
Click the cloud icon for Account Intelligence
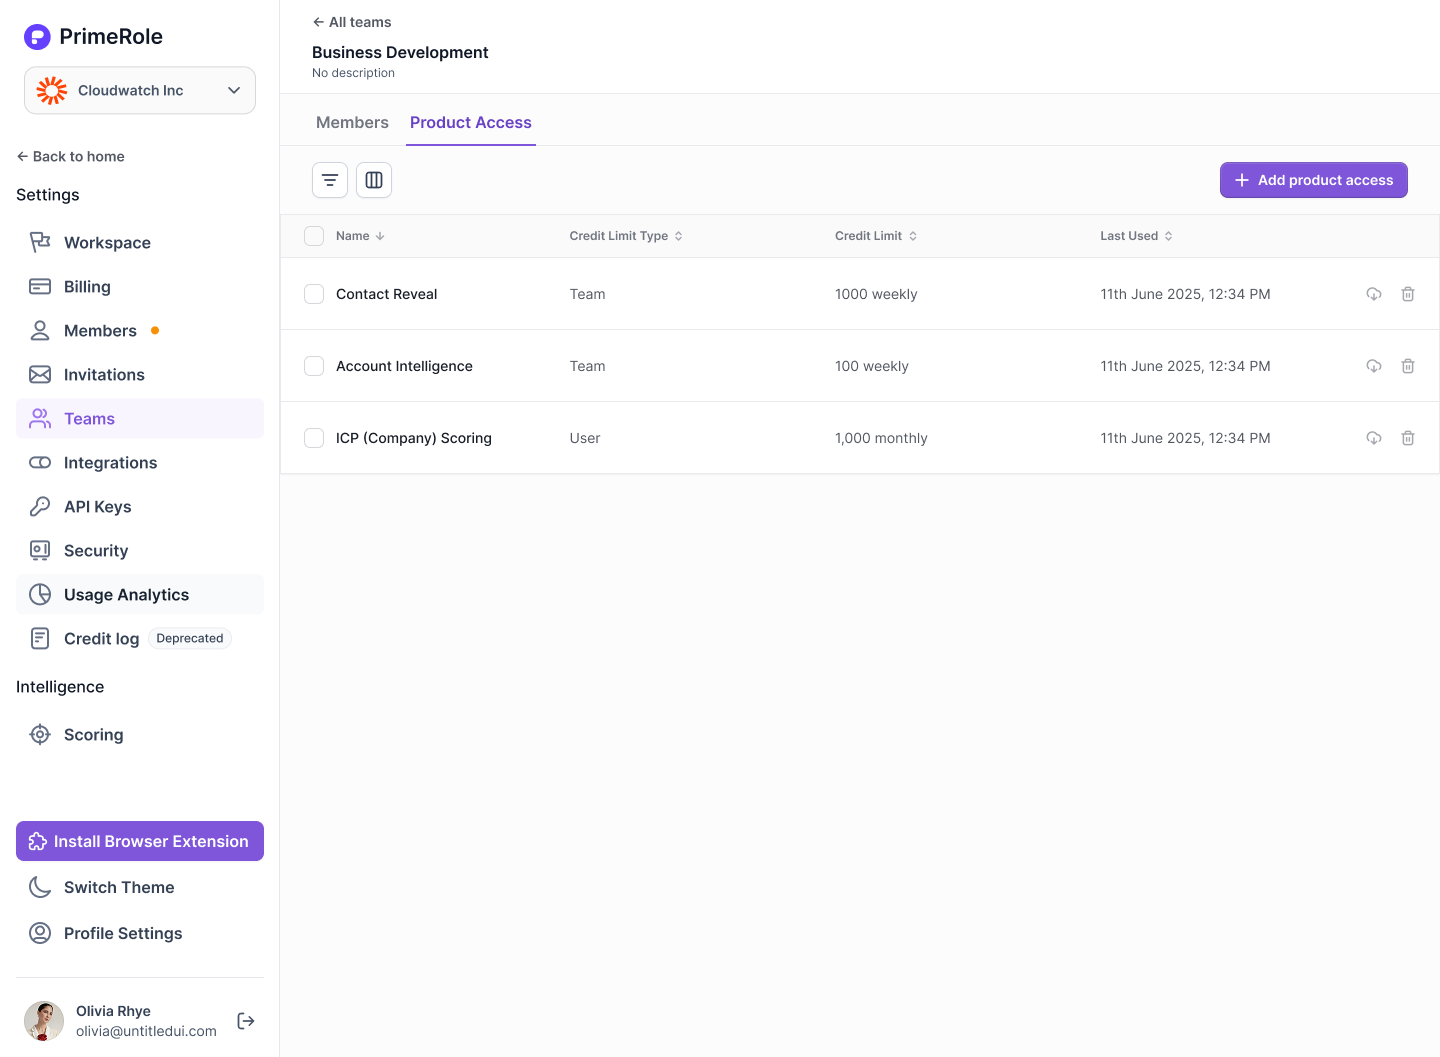pos(1374,366)
